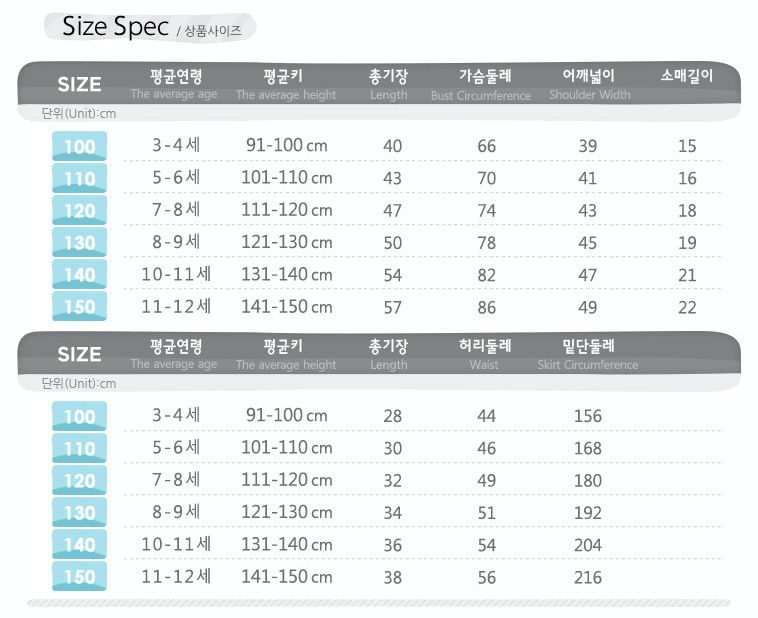
Task: Select size 140 badge in the waist table
Action: (x=79, y=545)
